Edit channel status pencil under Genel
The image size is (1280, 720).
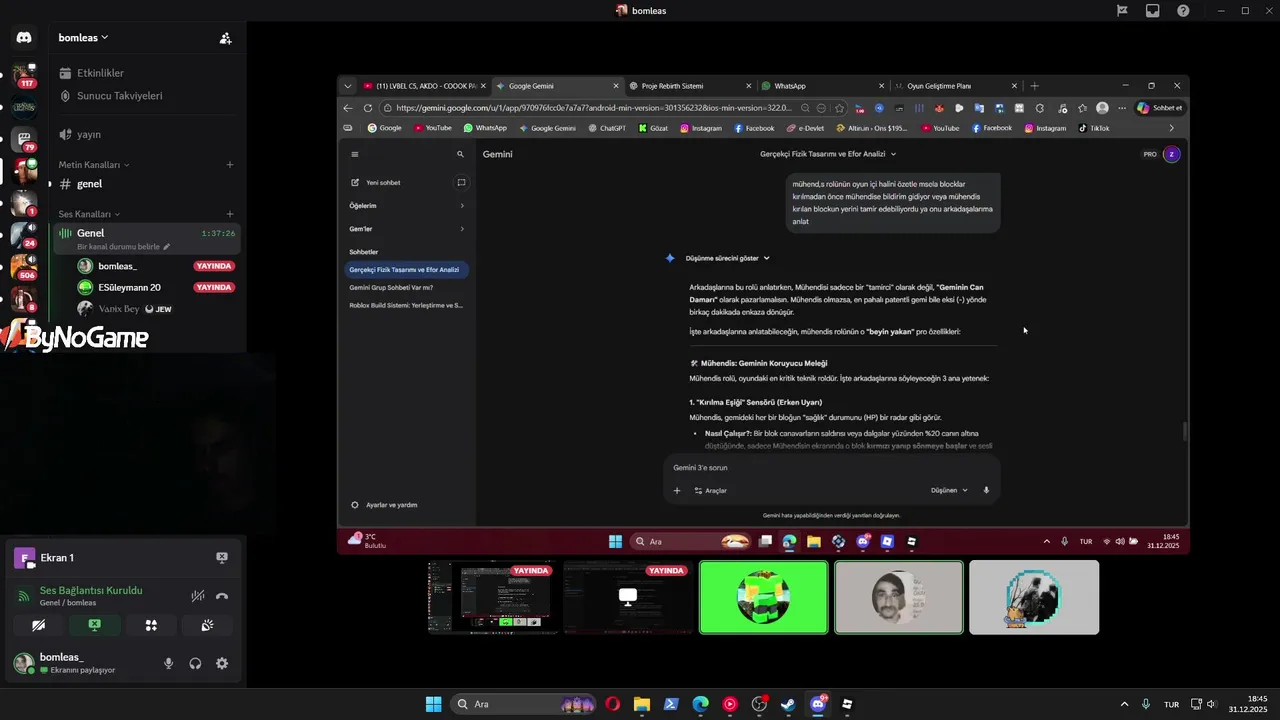(167, 247)
